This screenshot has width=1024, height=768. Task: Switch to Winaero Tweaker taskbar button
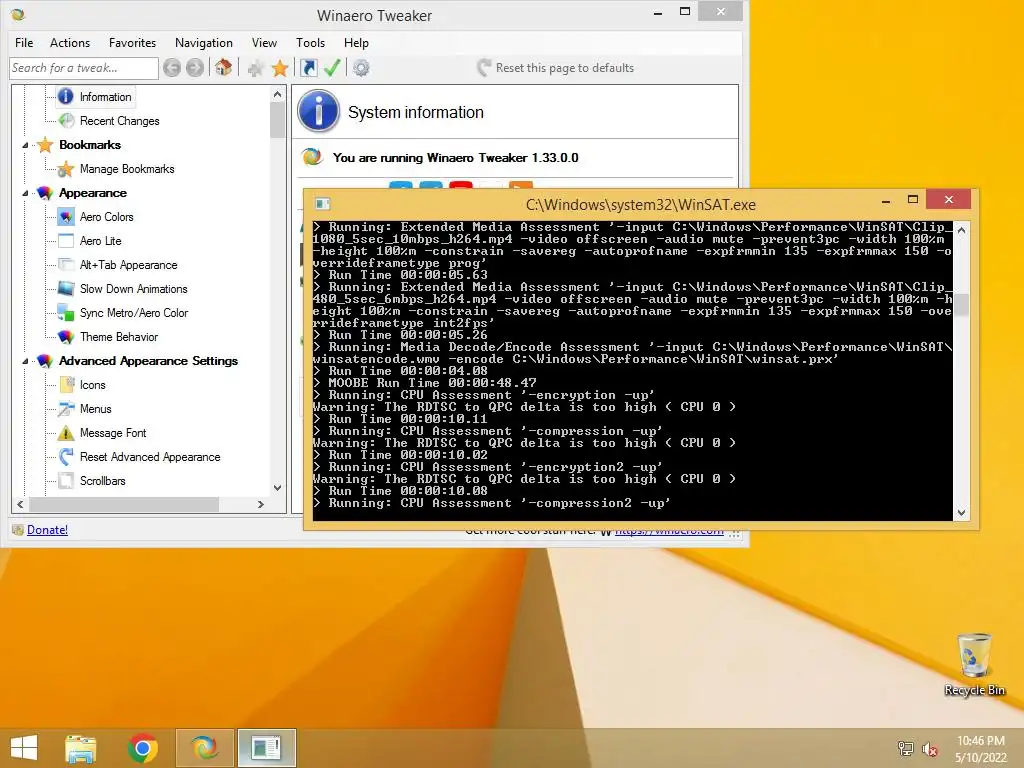(x=204, y=748)
